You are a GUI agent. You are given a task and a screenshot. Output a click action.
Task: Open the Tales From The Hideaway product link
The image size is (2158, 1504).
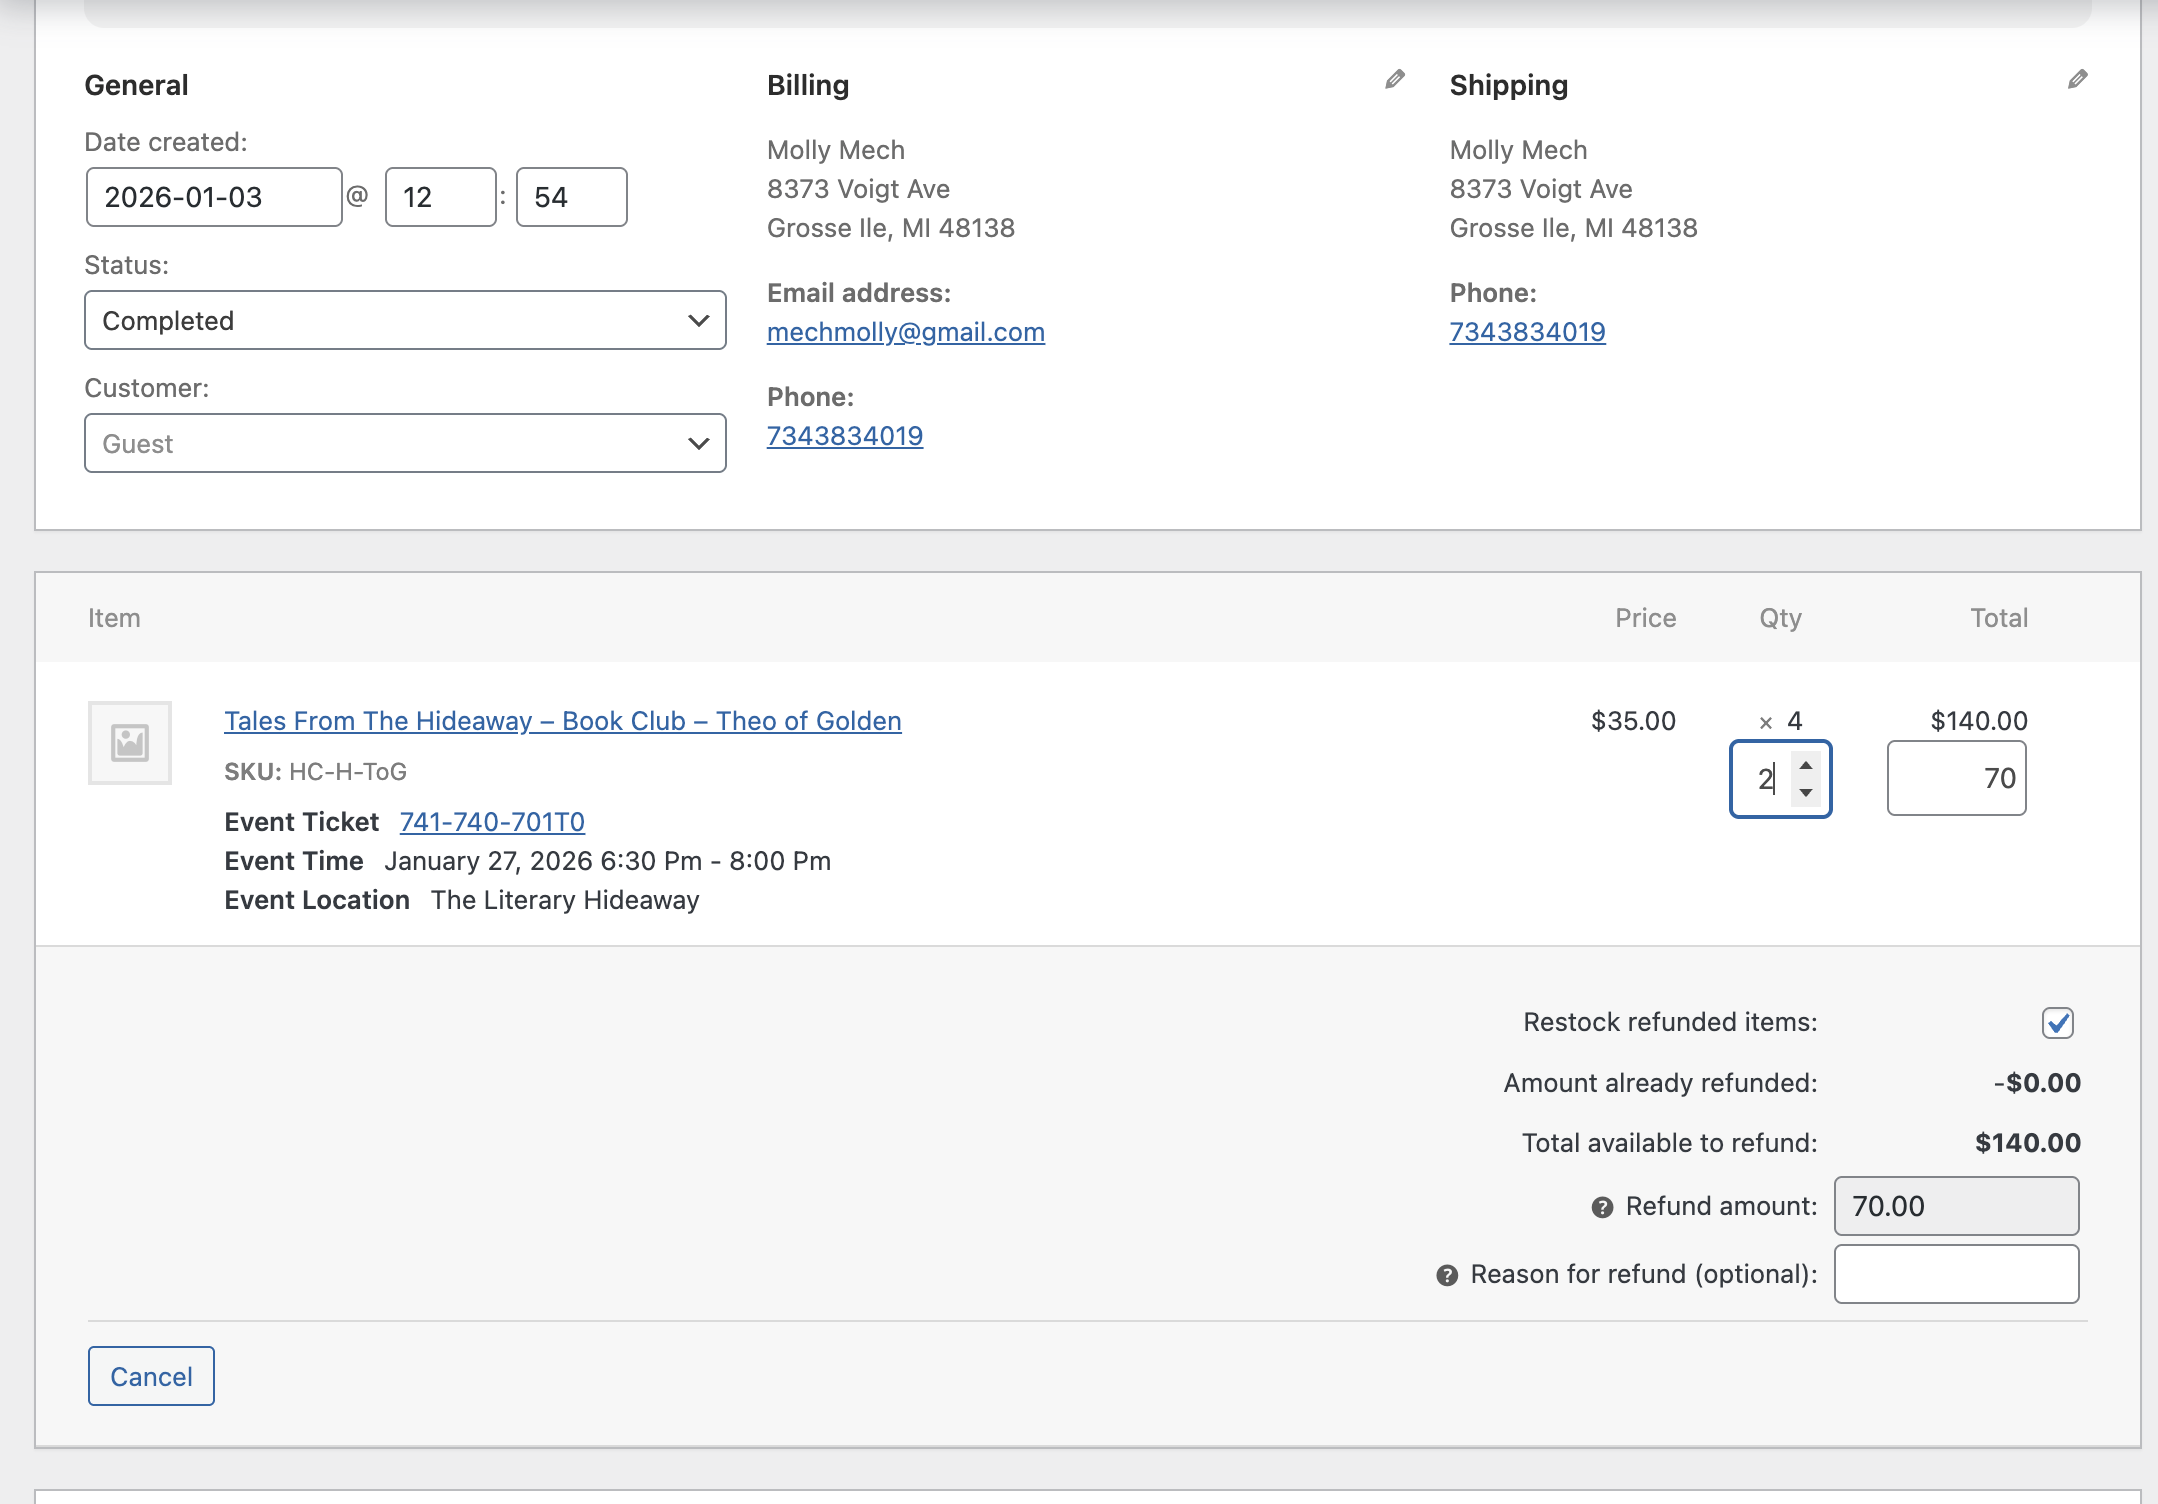pos(562,721)
